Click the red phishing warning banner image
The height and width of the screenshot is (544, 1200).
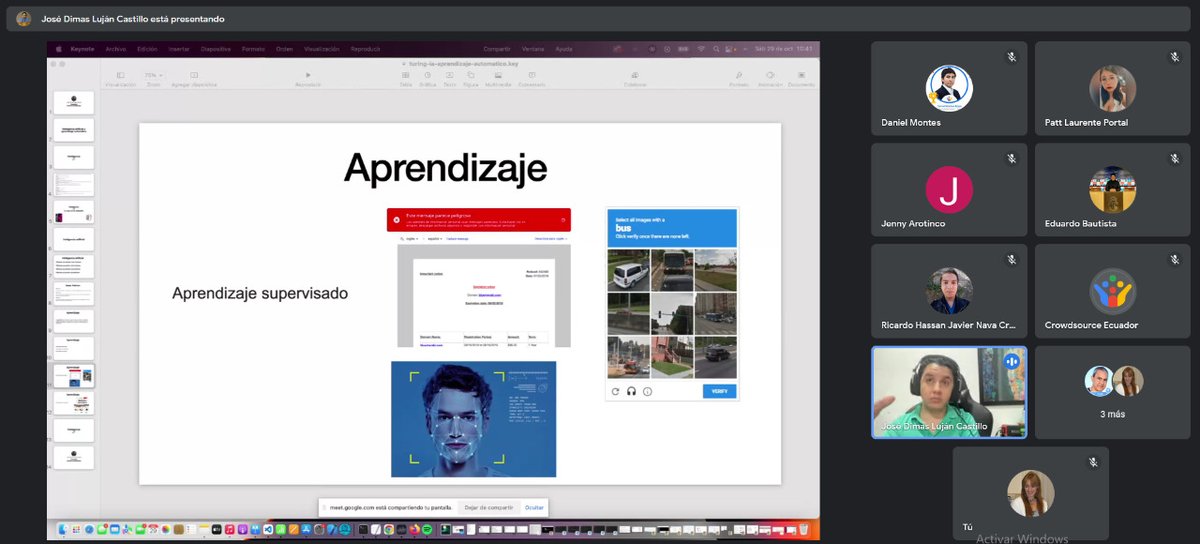[479, 220]
